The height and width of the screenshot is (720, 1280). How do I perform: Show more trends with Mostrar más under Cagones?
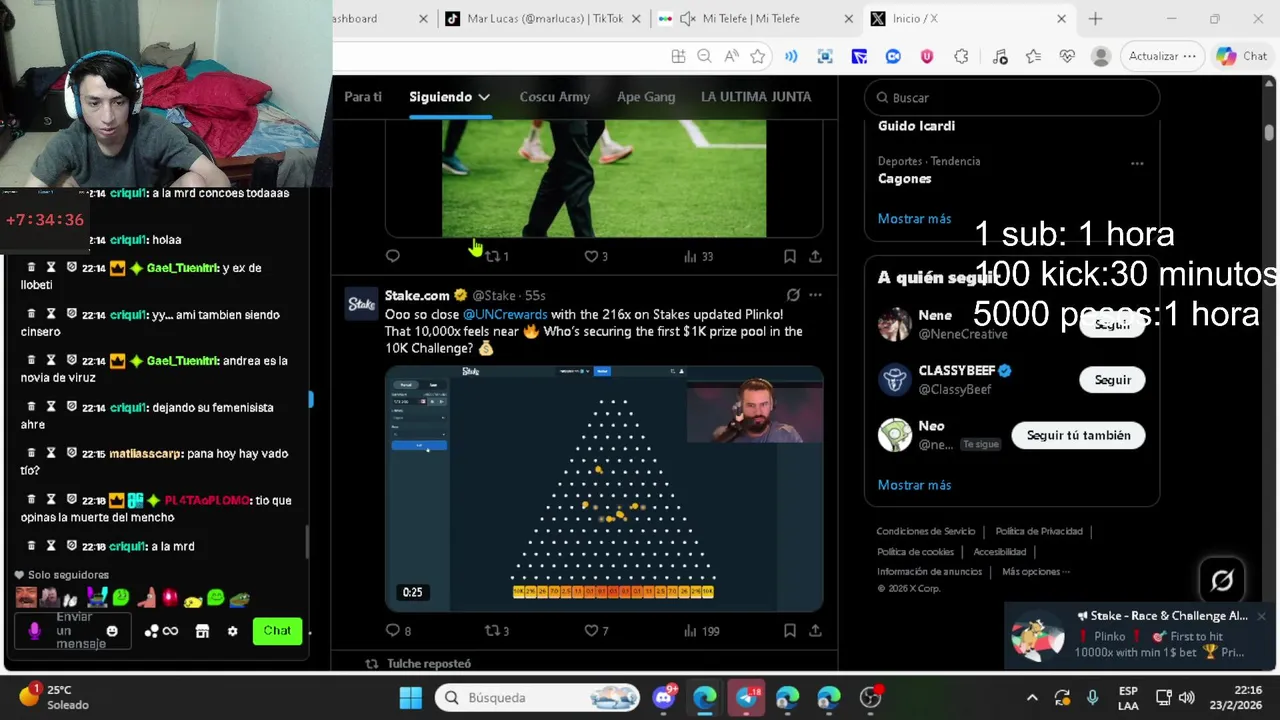pyautogui.click(x=914, y=218)
